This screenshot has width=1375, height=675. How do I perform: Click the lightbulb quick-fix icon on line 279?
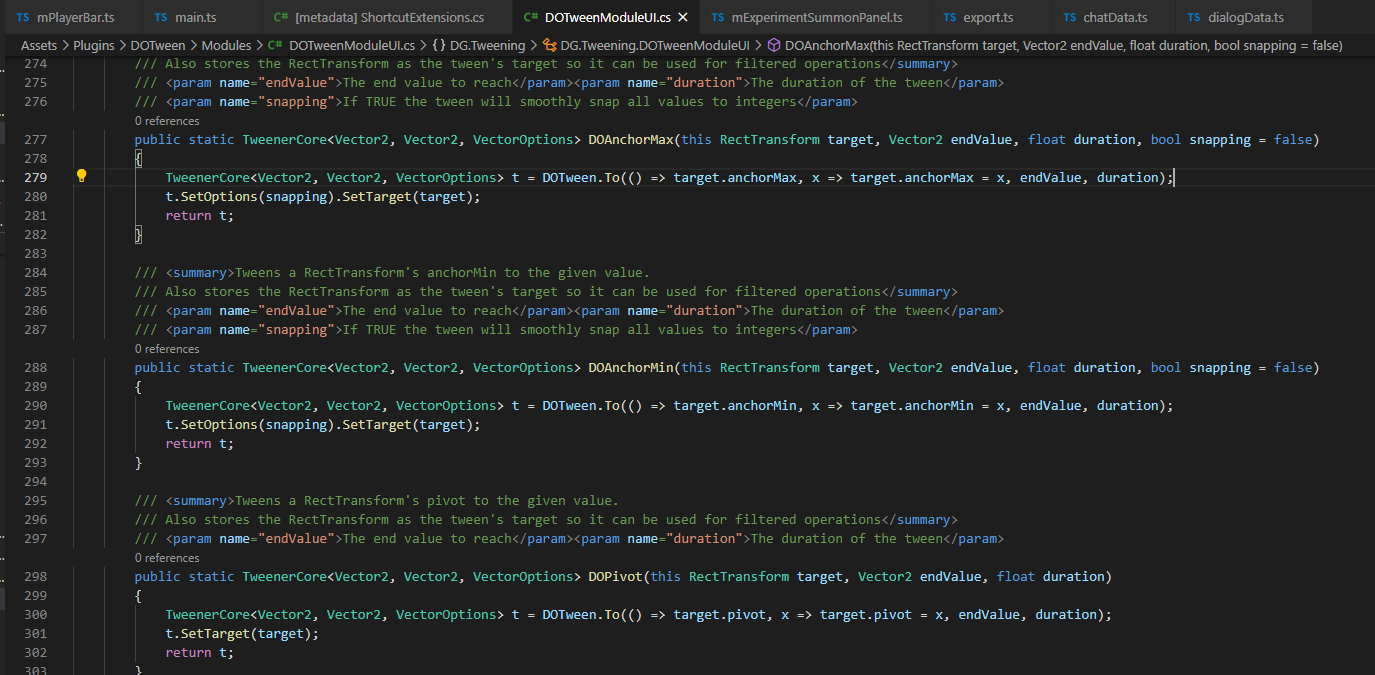point(81,175)
